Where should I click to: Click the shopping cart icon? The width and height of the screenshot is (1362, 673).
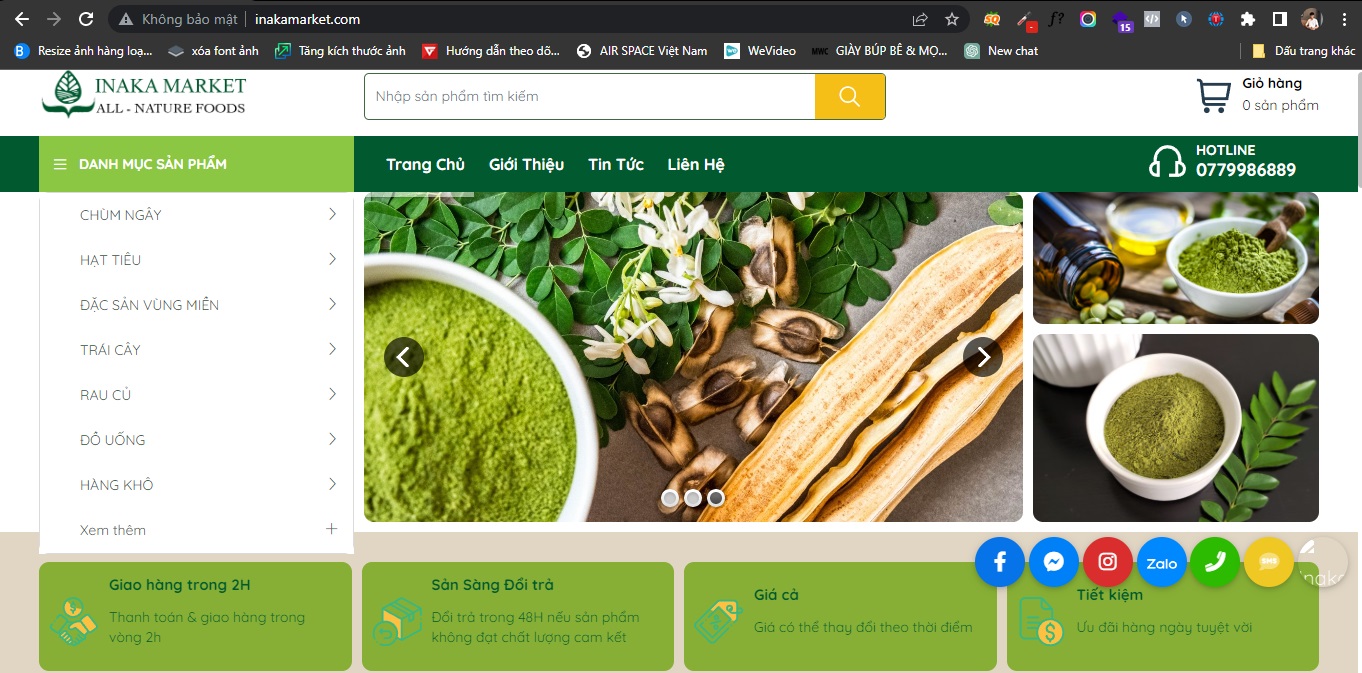coord(1213,95)
